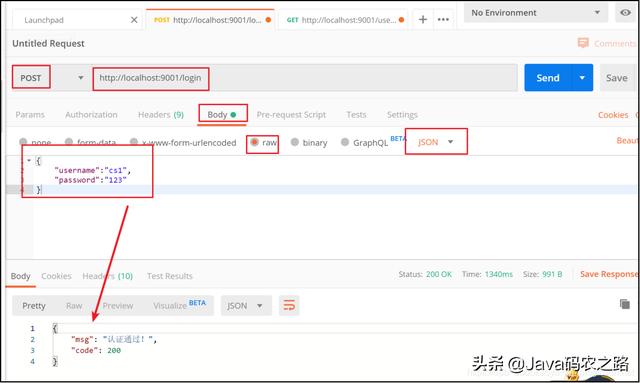Select the Visualize BETA response view
Screen dimensions: 640x383
tap(179, 305)
